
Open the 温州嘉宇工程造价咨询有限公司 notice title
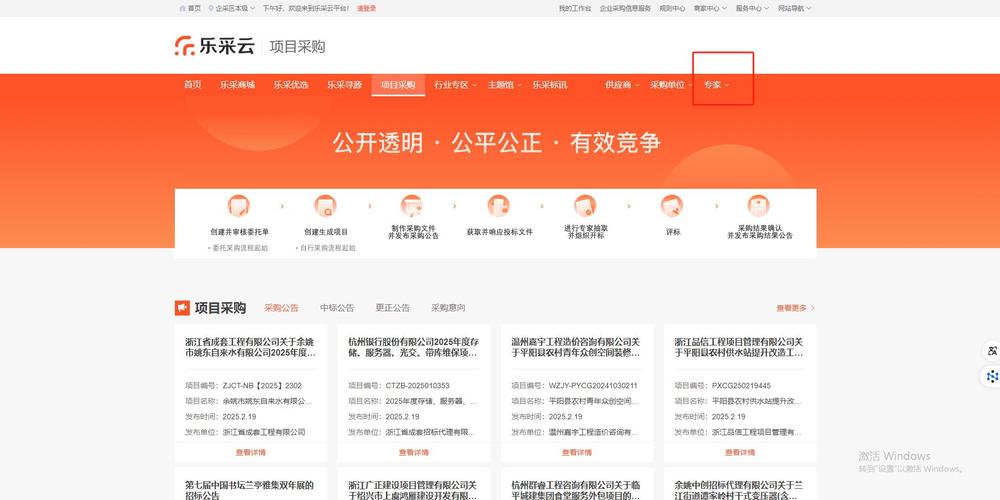[x=577, y=348]
